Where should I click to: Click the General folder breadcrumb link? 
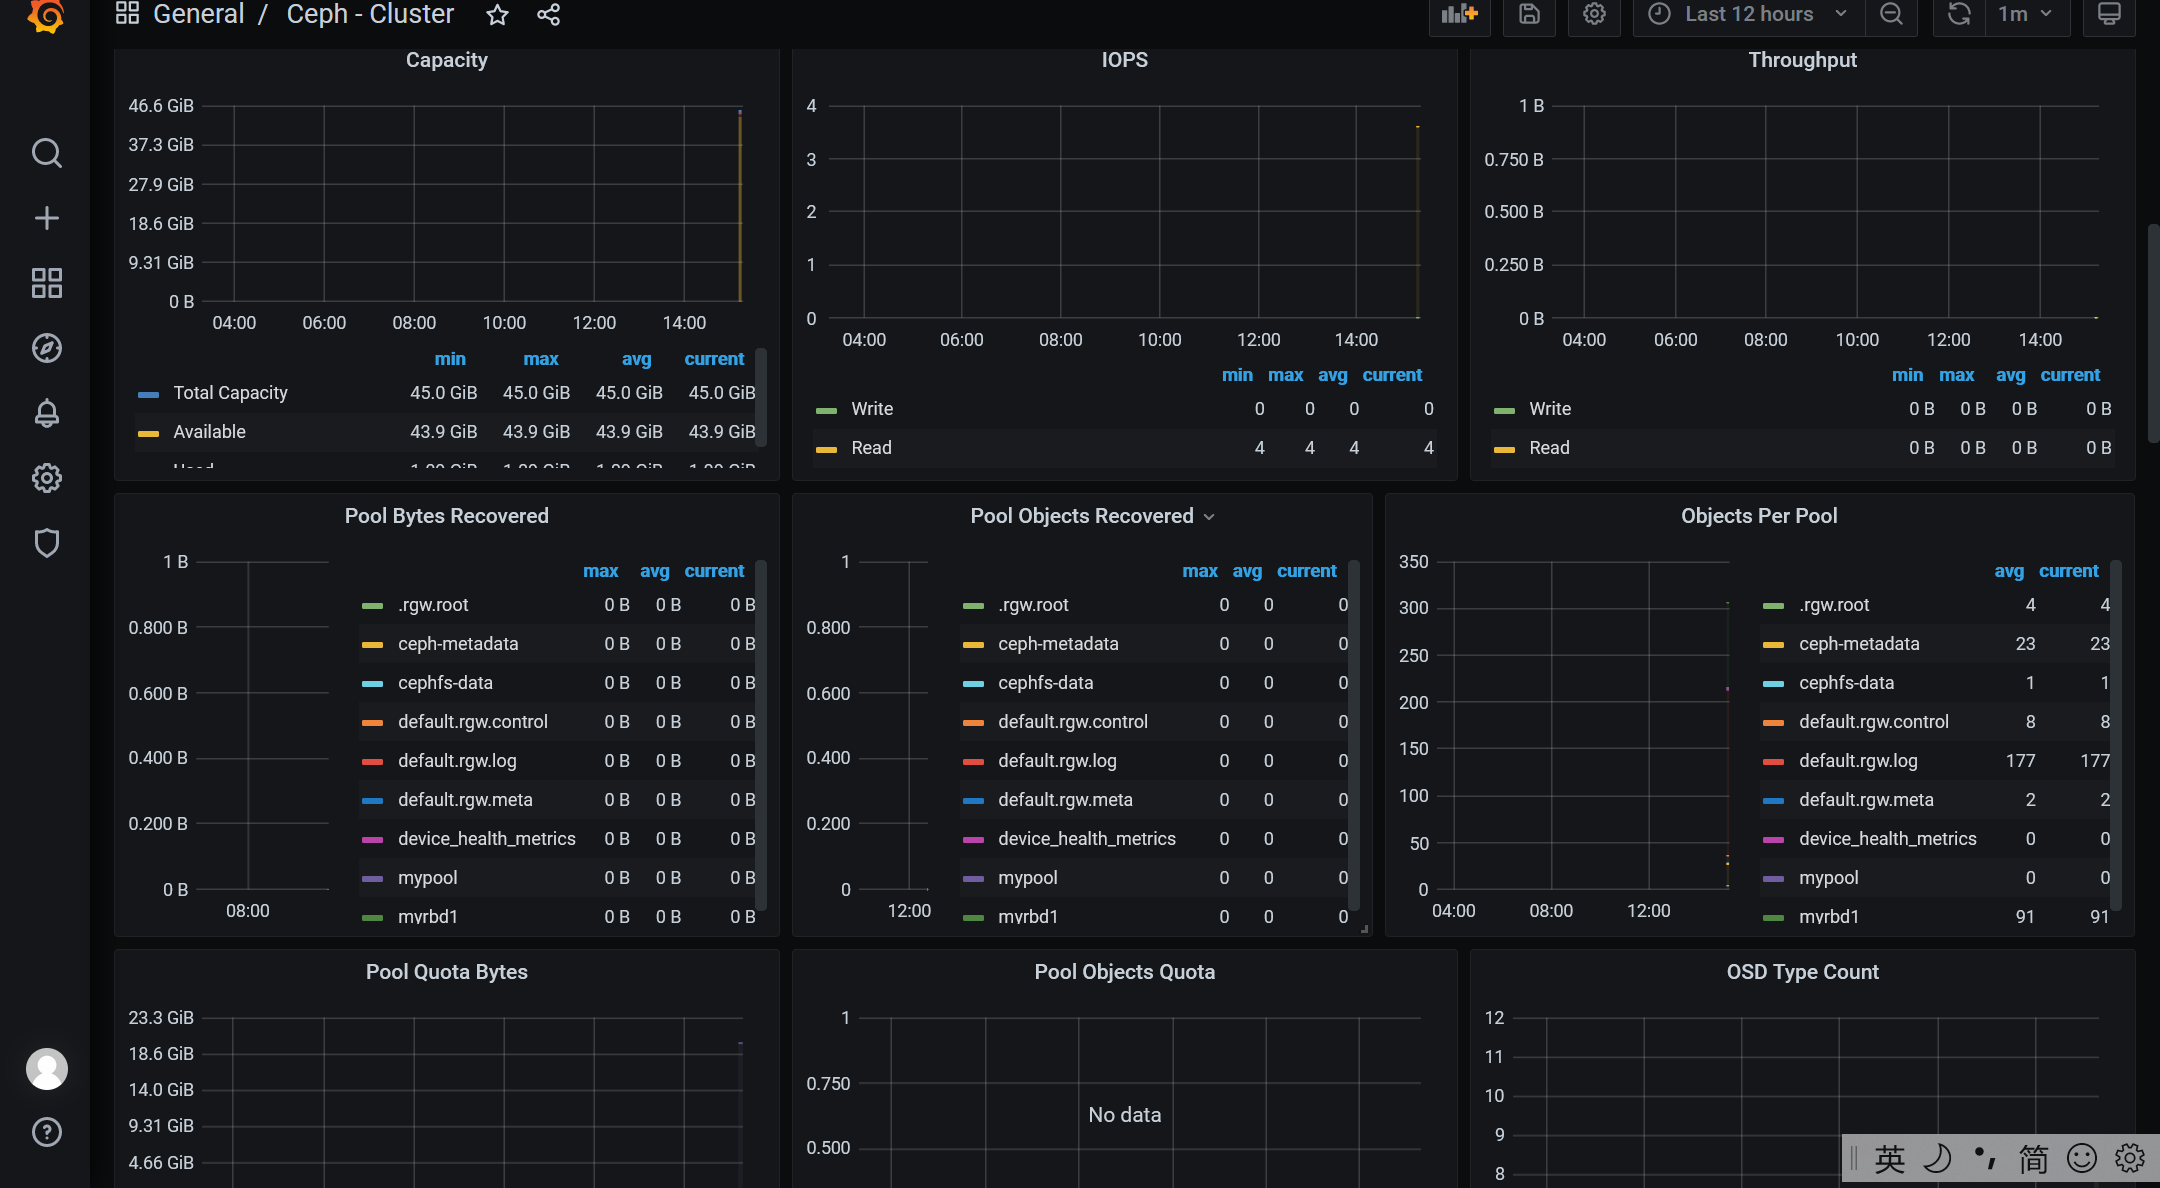198,15
